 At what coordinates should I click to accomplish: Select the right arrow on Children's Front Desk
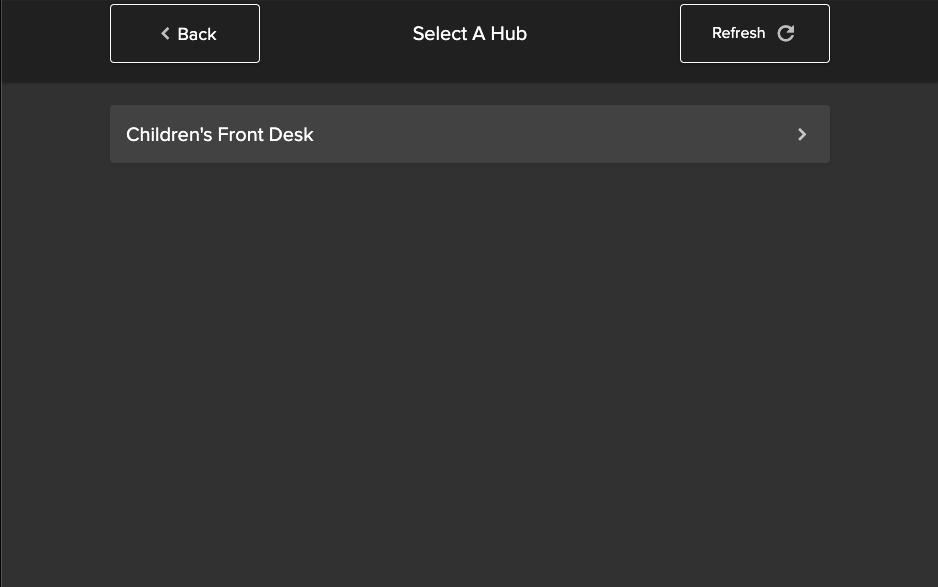tap(802, 134)
